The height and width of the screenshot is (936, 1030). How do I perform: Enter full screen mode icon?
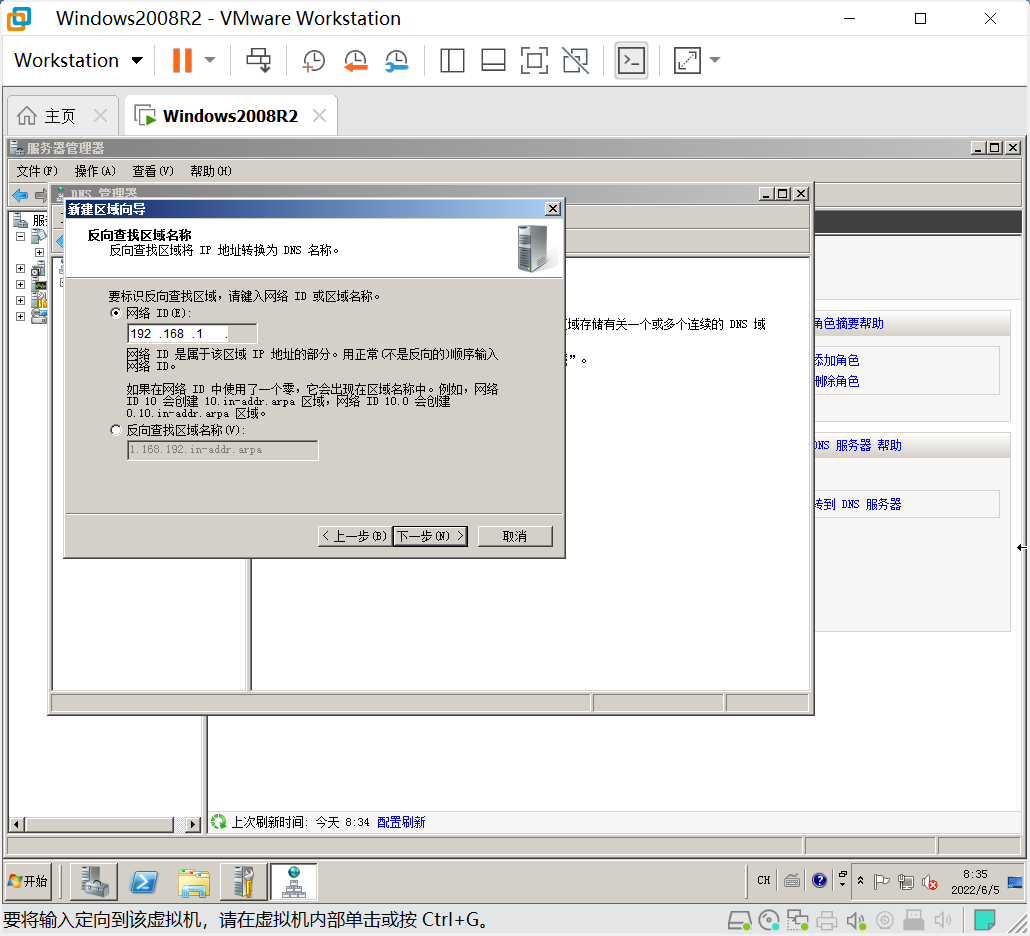point(534,60)
